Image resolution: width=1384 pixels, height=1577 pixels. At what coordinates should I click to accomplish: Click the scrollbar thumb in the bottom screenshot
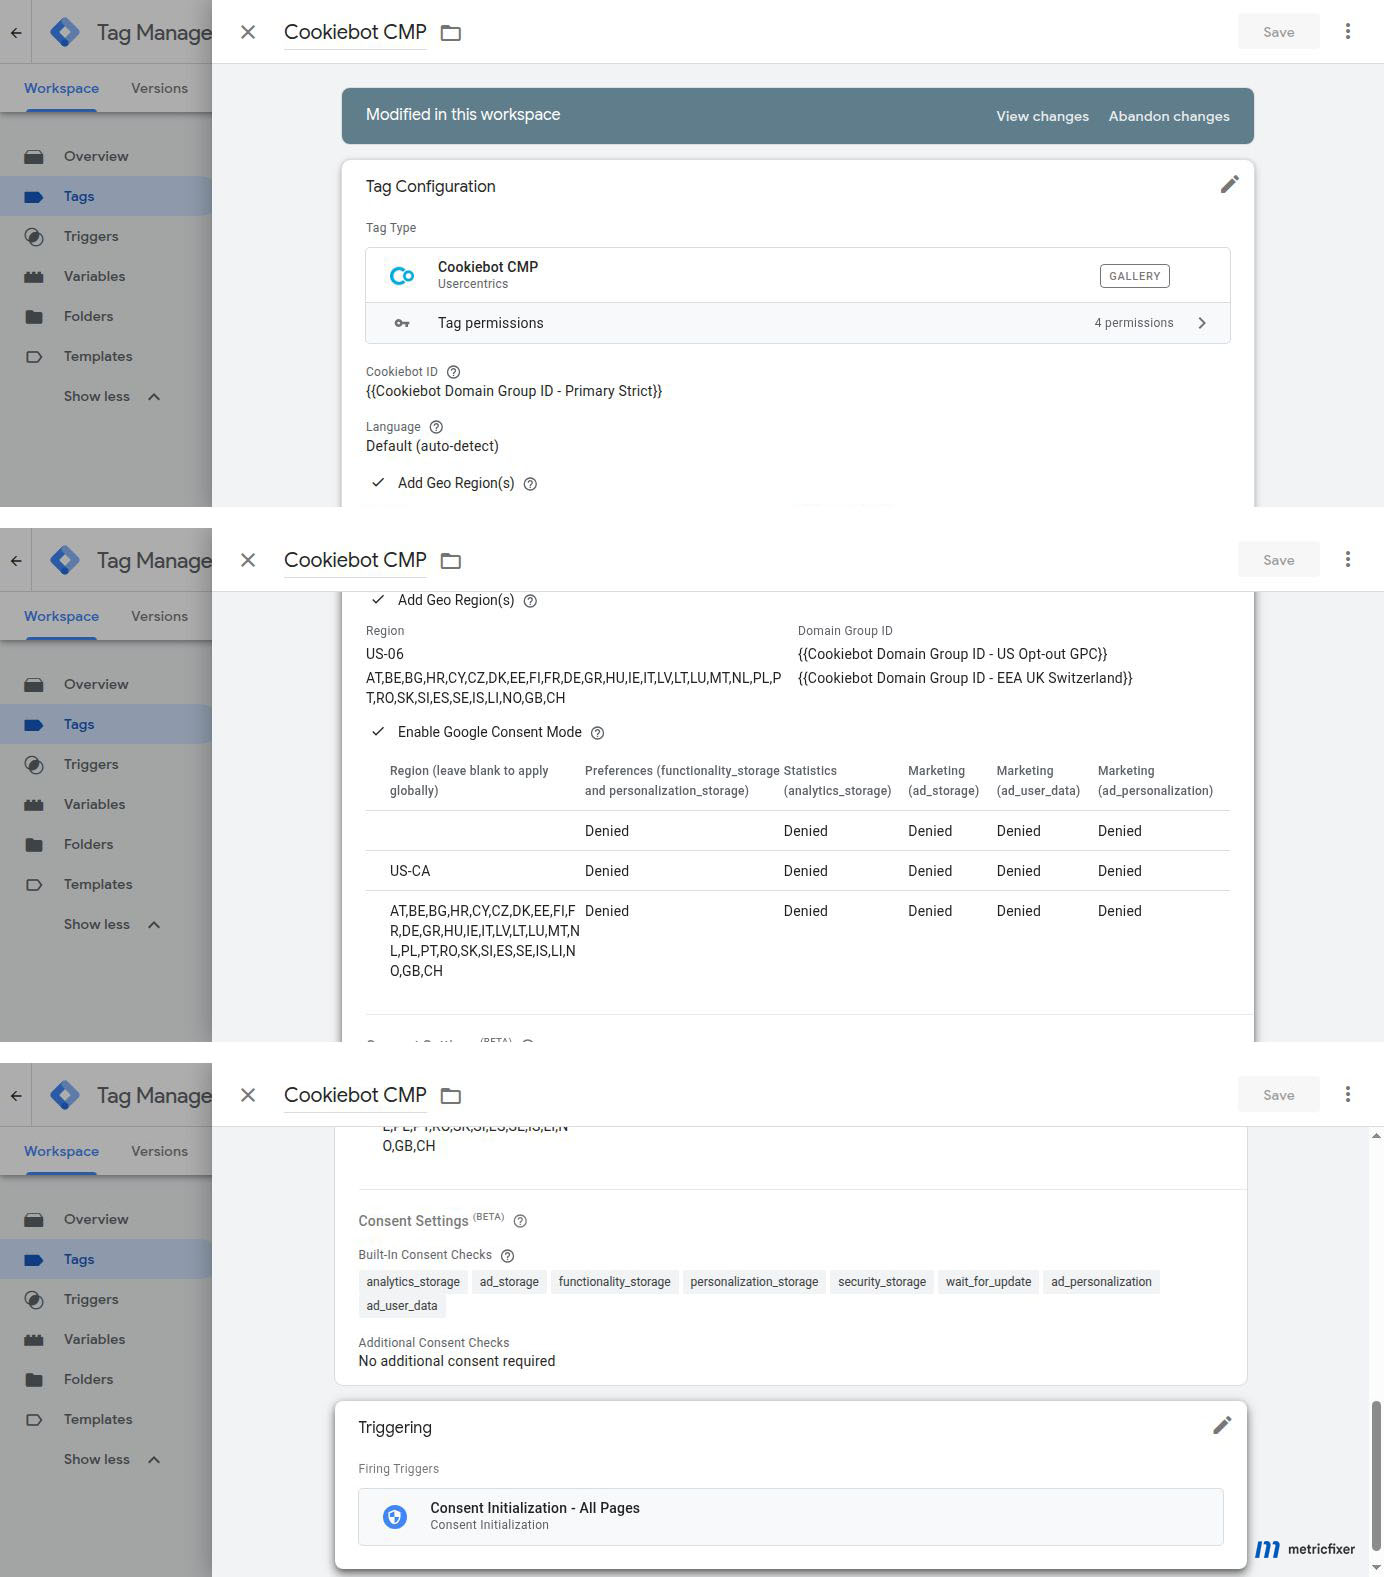coord(1376,1475)
